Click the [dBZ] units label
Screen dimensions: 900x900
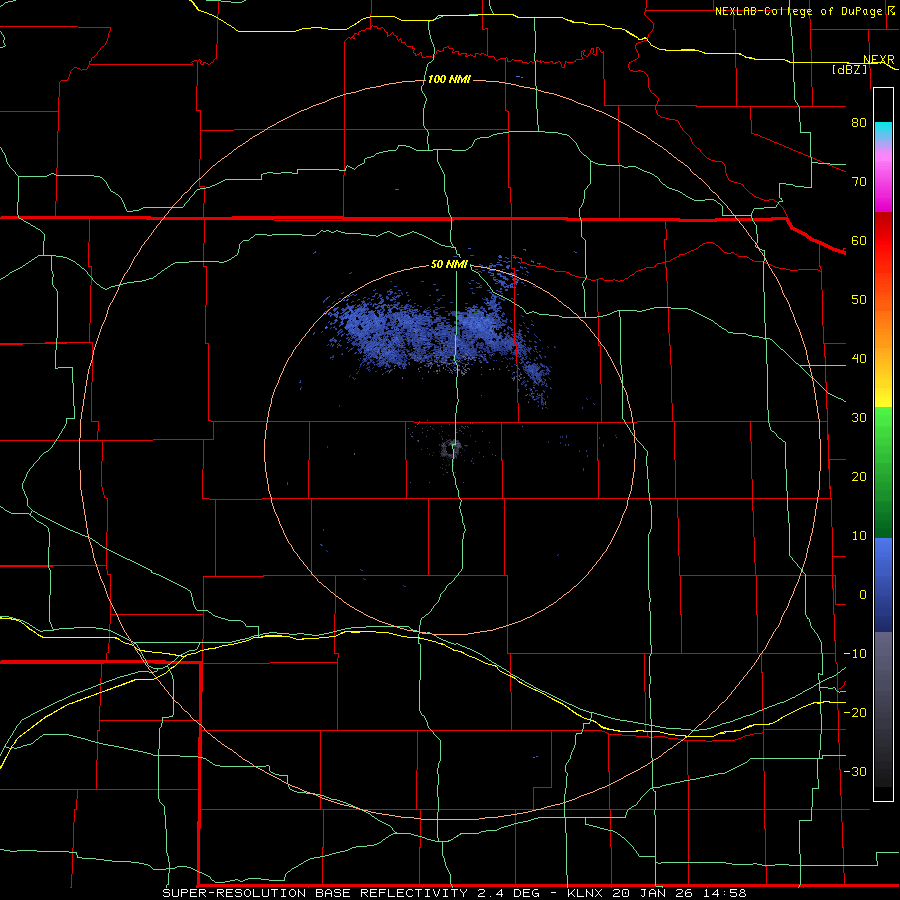[850, 70]
